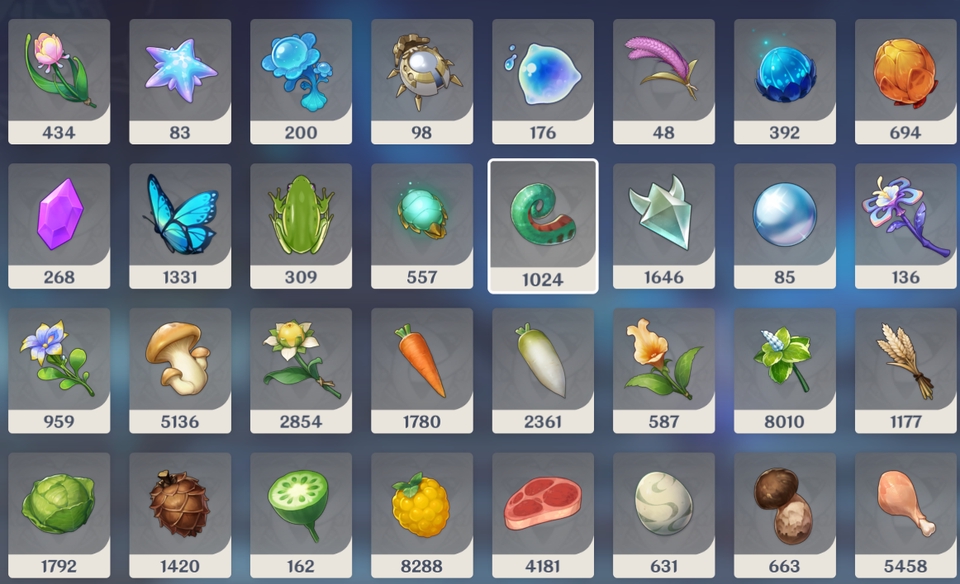Click the white pearl orb item with 85
960x584 pixels.
coord(784,226)
